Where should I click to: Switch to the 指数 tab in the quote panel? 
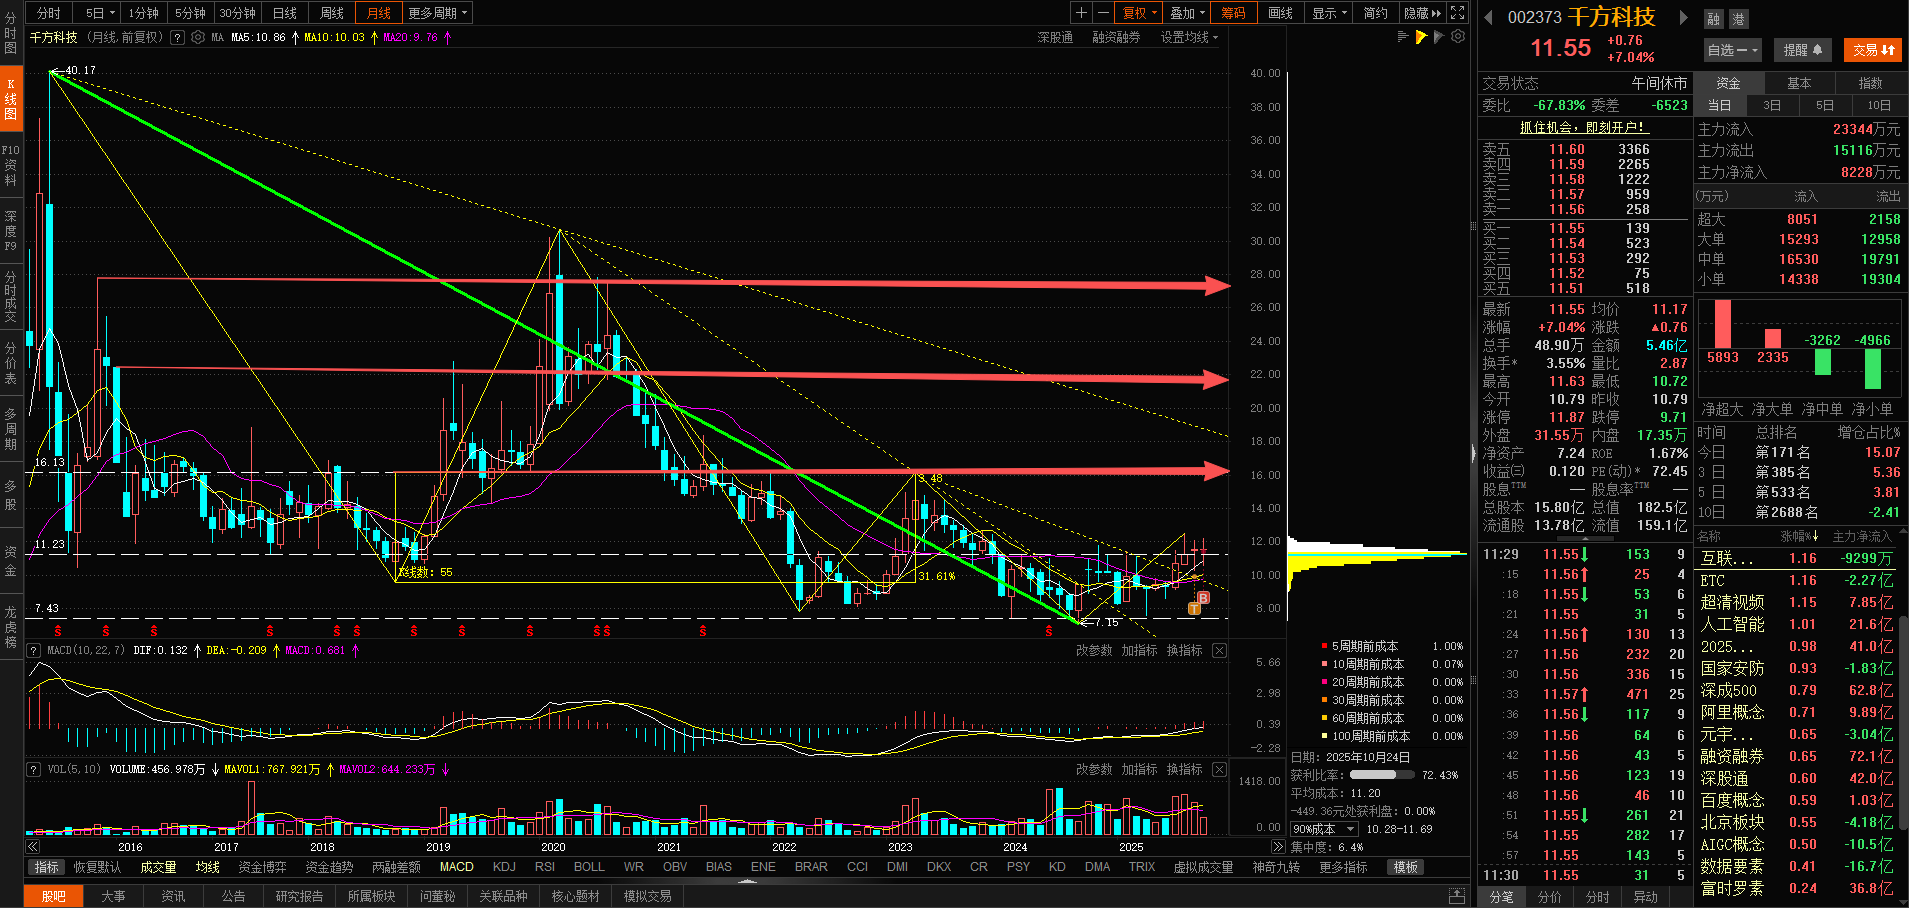(x=1870, y=83)
